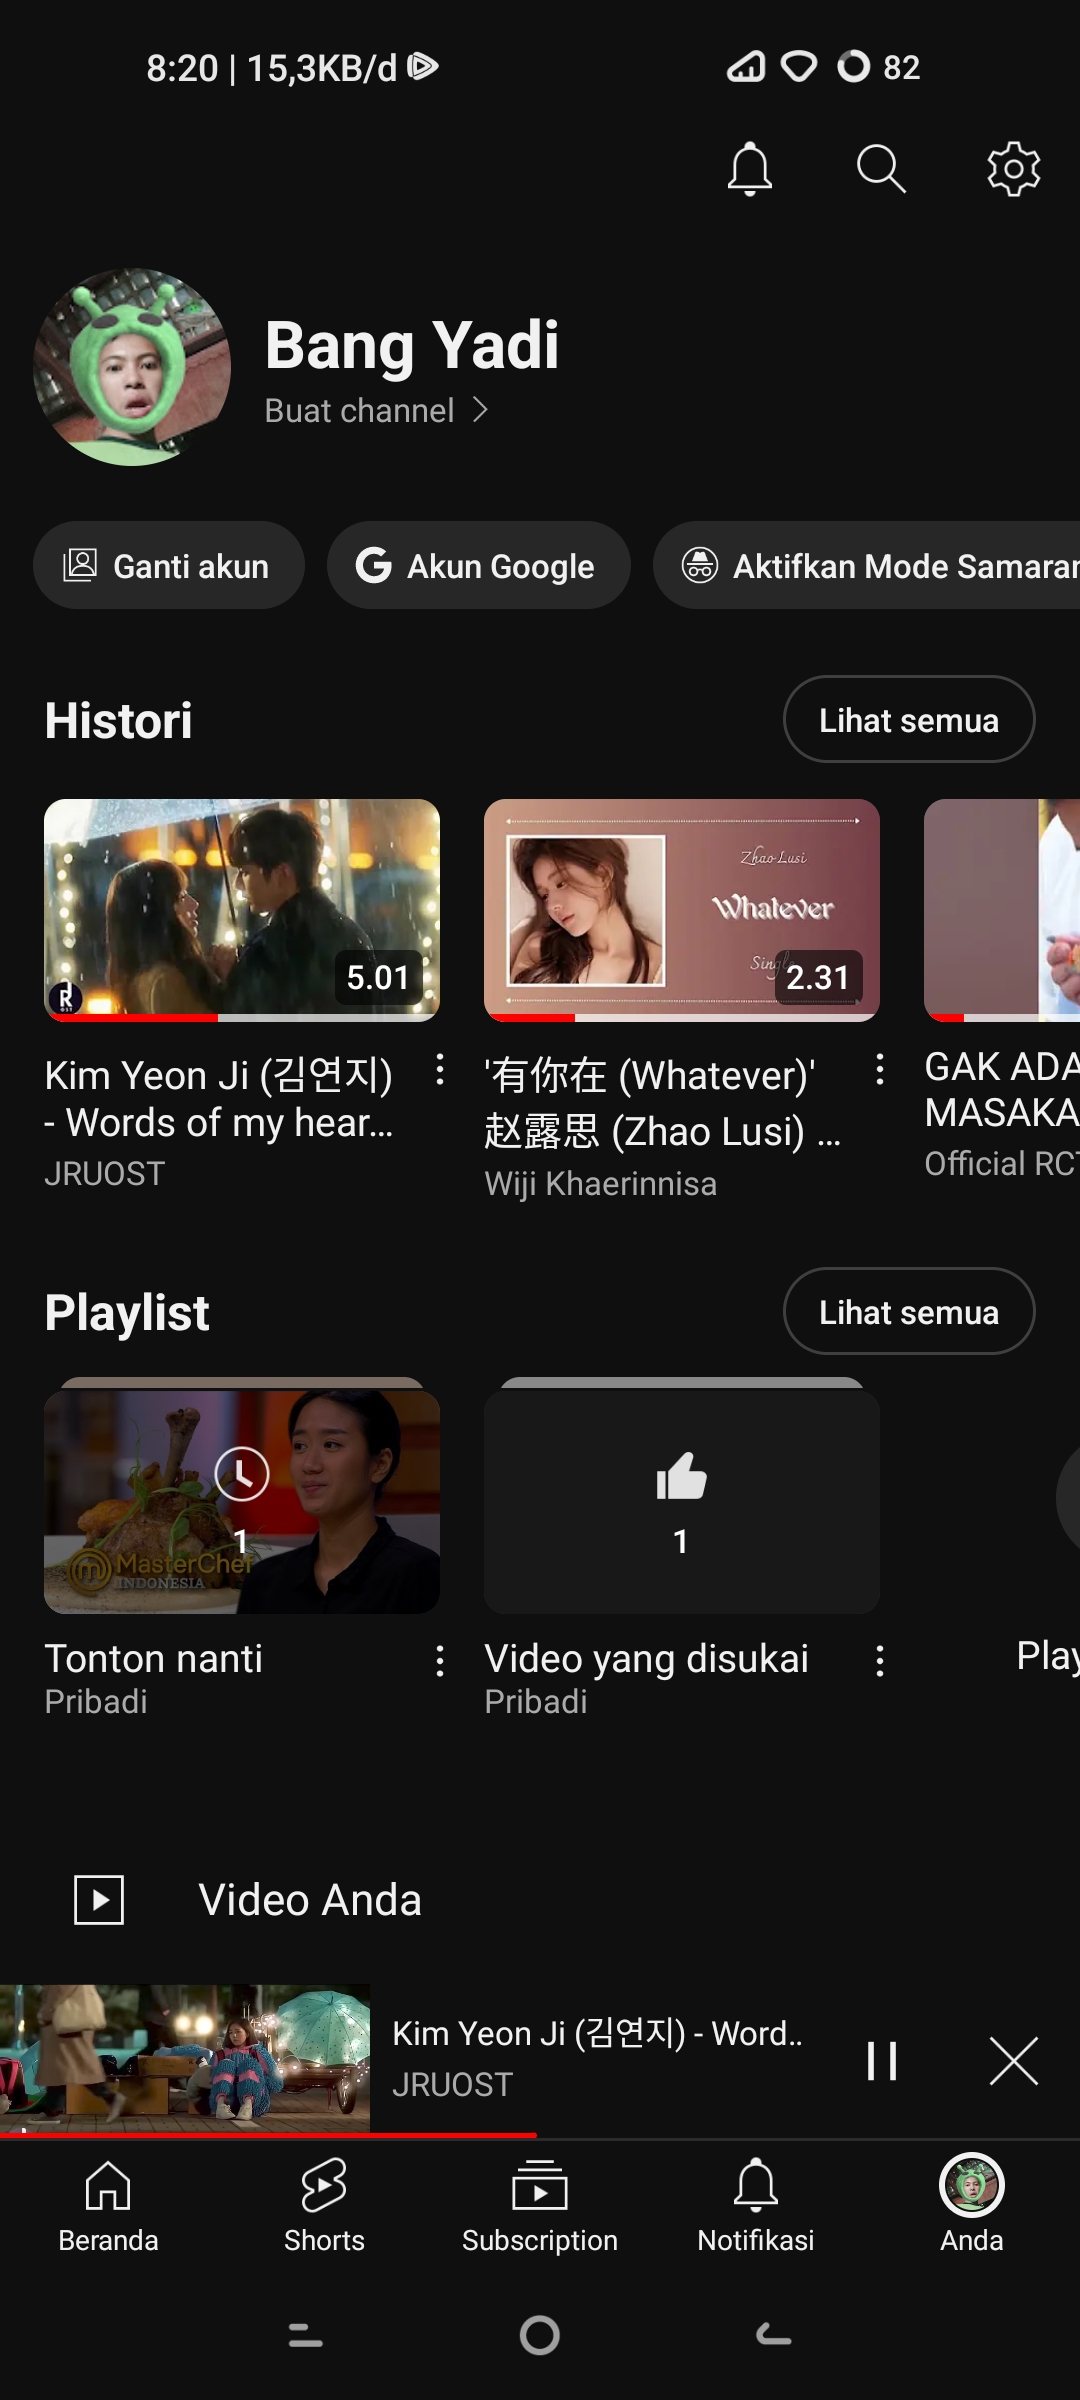Open settings gear icon
This screenshot has width=1080, height=2400.
point(1013,168)
